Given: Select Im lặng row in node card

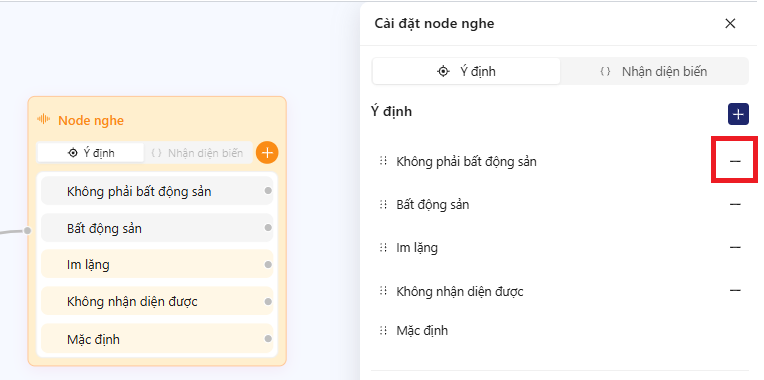Looking at the screenshot, I should pyautogui.click(x=157, y=265).
